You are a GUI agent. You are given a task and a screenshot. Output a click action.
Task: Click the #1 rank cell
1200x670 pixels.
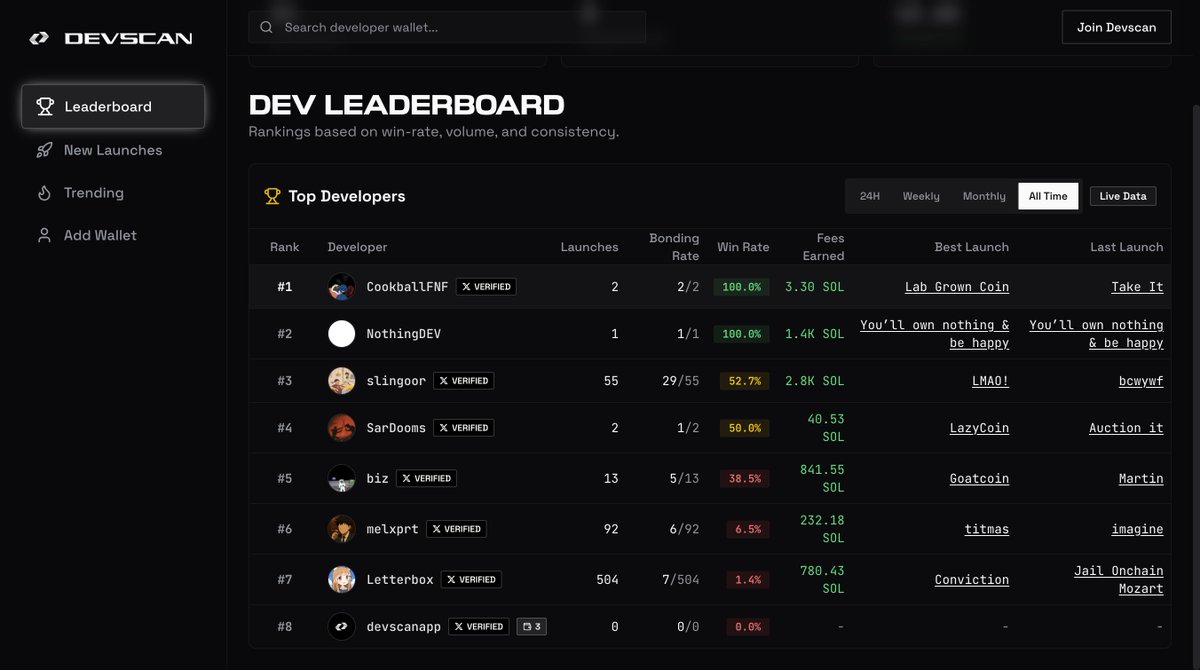tap(285, 287)
